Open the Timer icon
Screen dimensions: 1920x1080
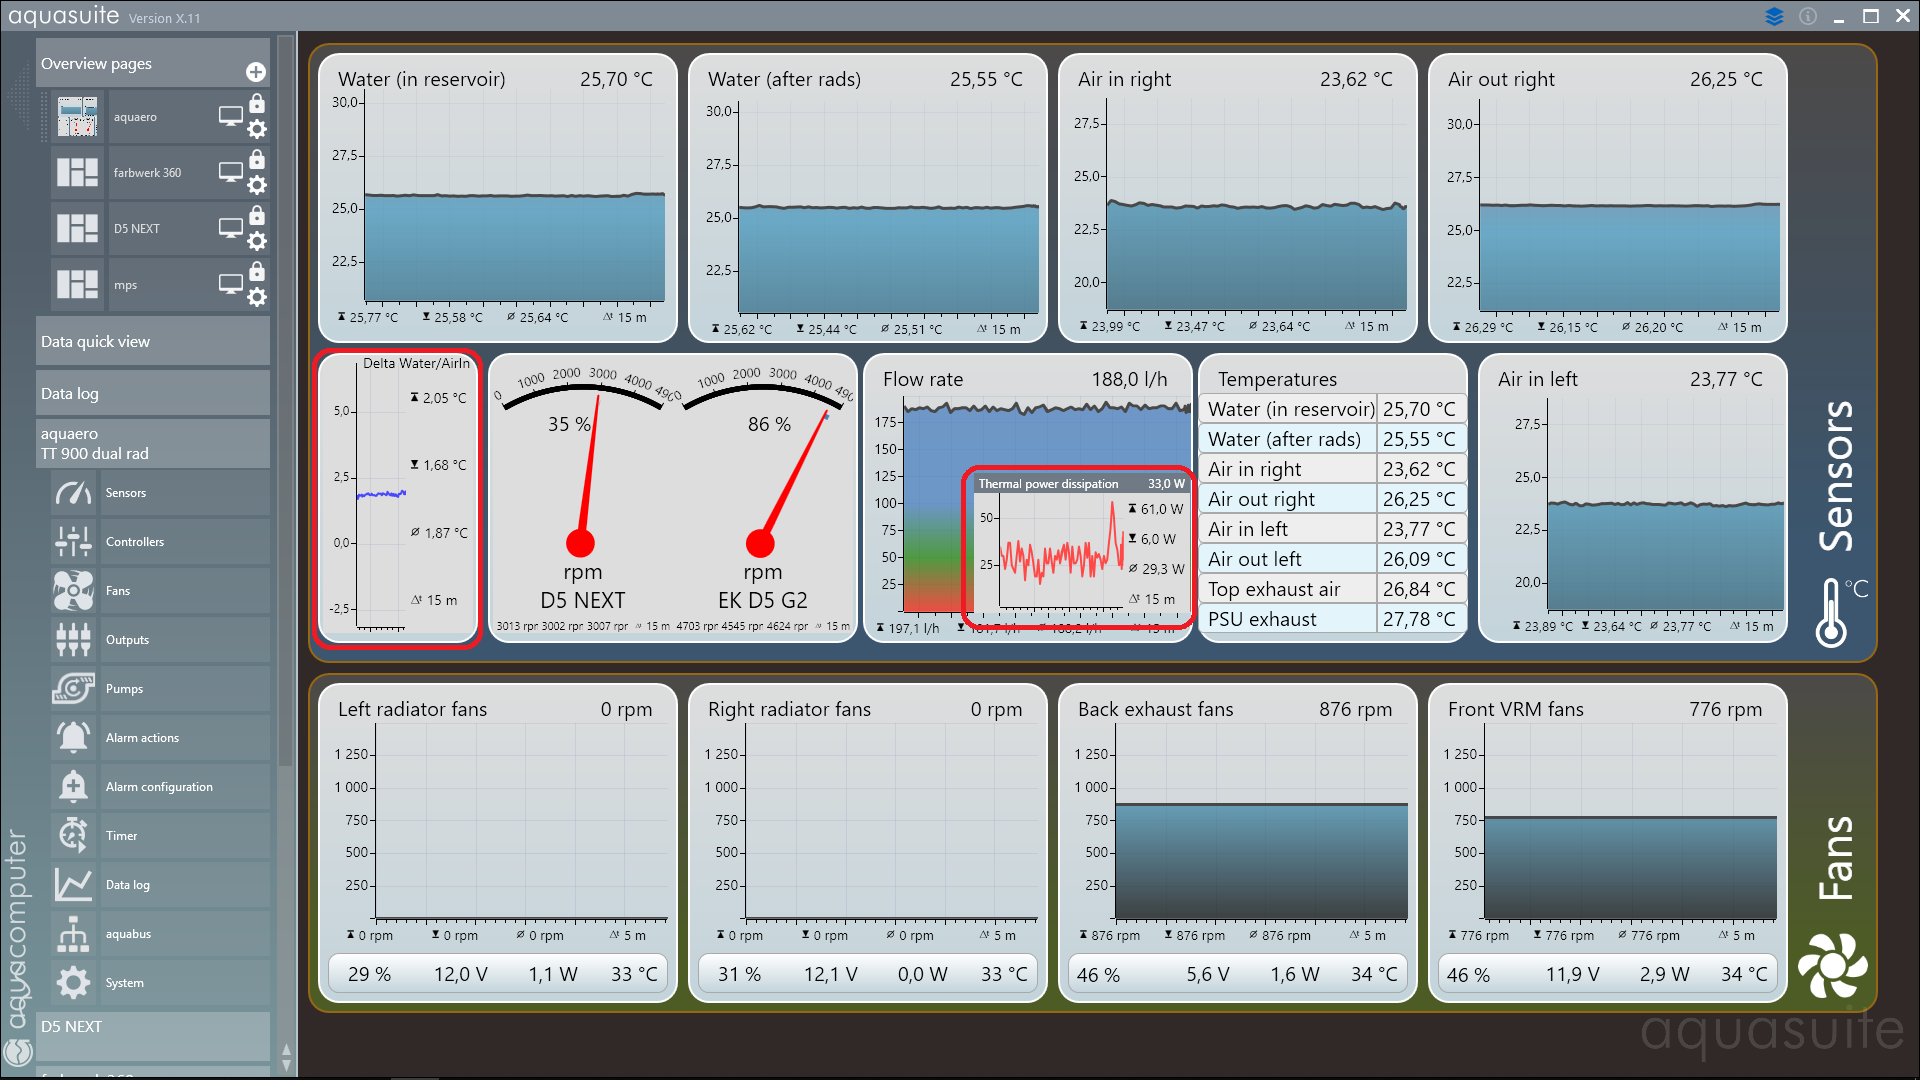(73, 836)
